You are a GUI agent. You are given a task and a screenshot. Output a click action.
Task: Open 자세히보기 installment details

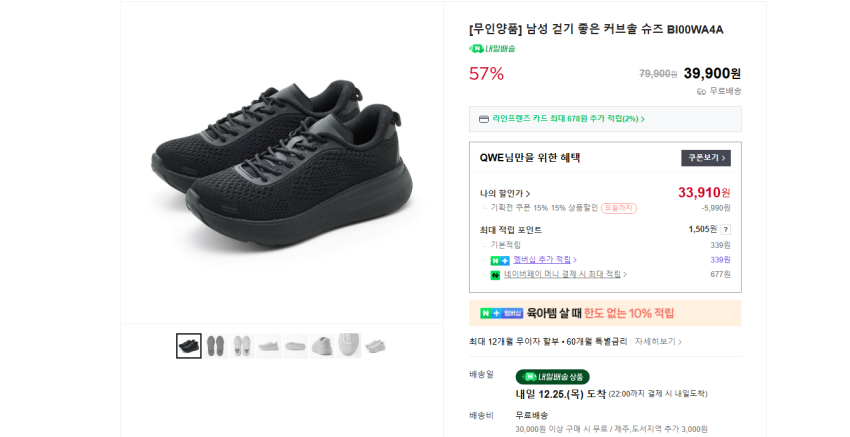click(658, 341)
